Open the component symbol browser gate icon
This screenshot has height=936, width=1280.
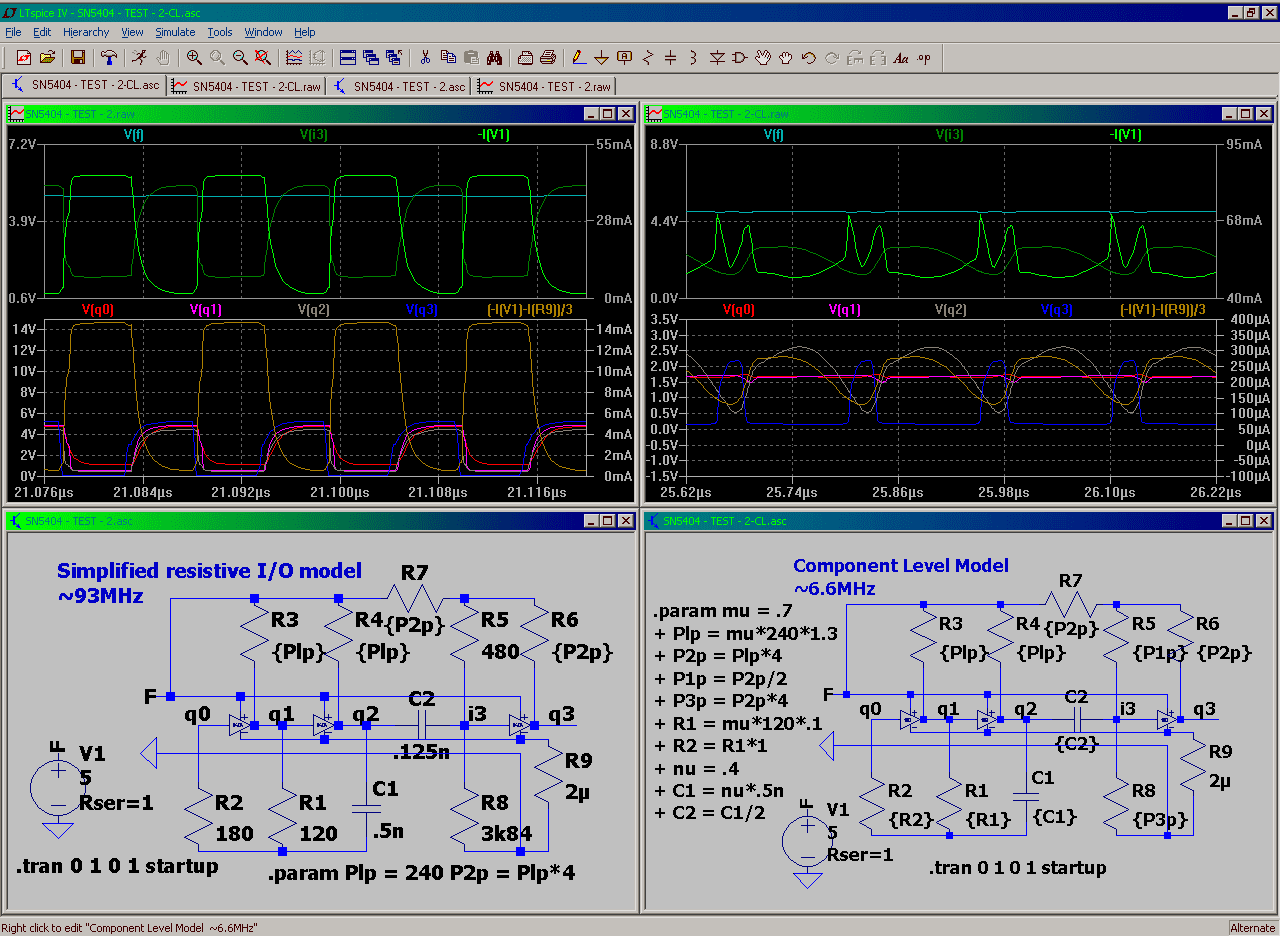pos(741,57)
